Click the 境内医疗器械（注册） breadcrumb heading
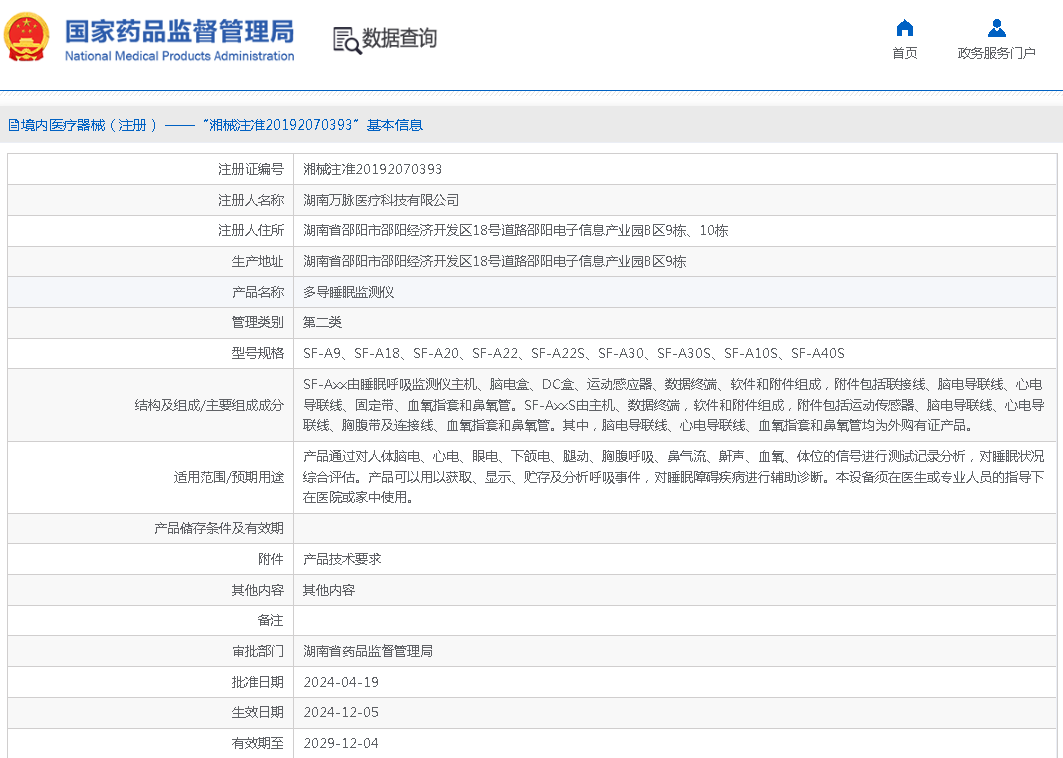 pyautogui.click(x=89, y=125)
